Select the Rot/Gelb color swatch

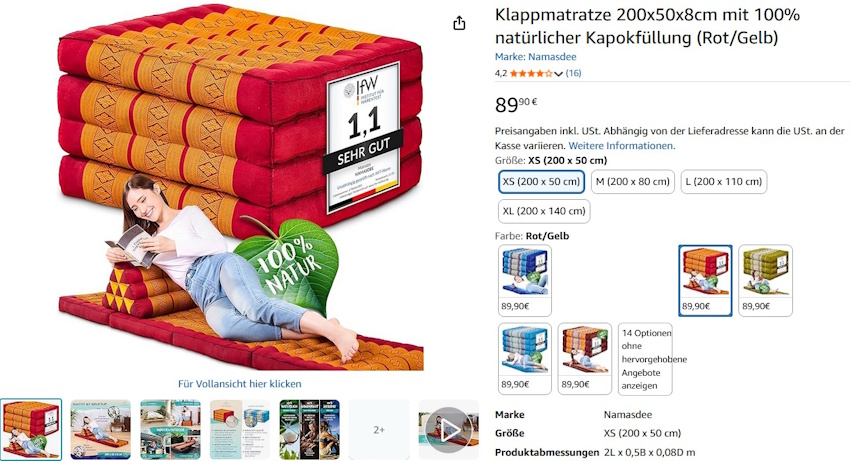(705, 280)
